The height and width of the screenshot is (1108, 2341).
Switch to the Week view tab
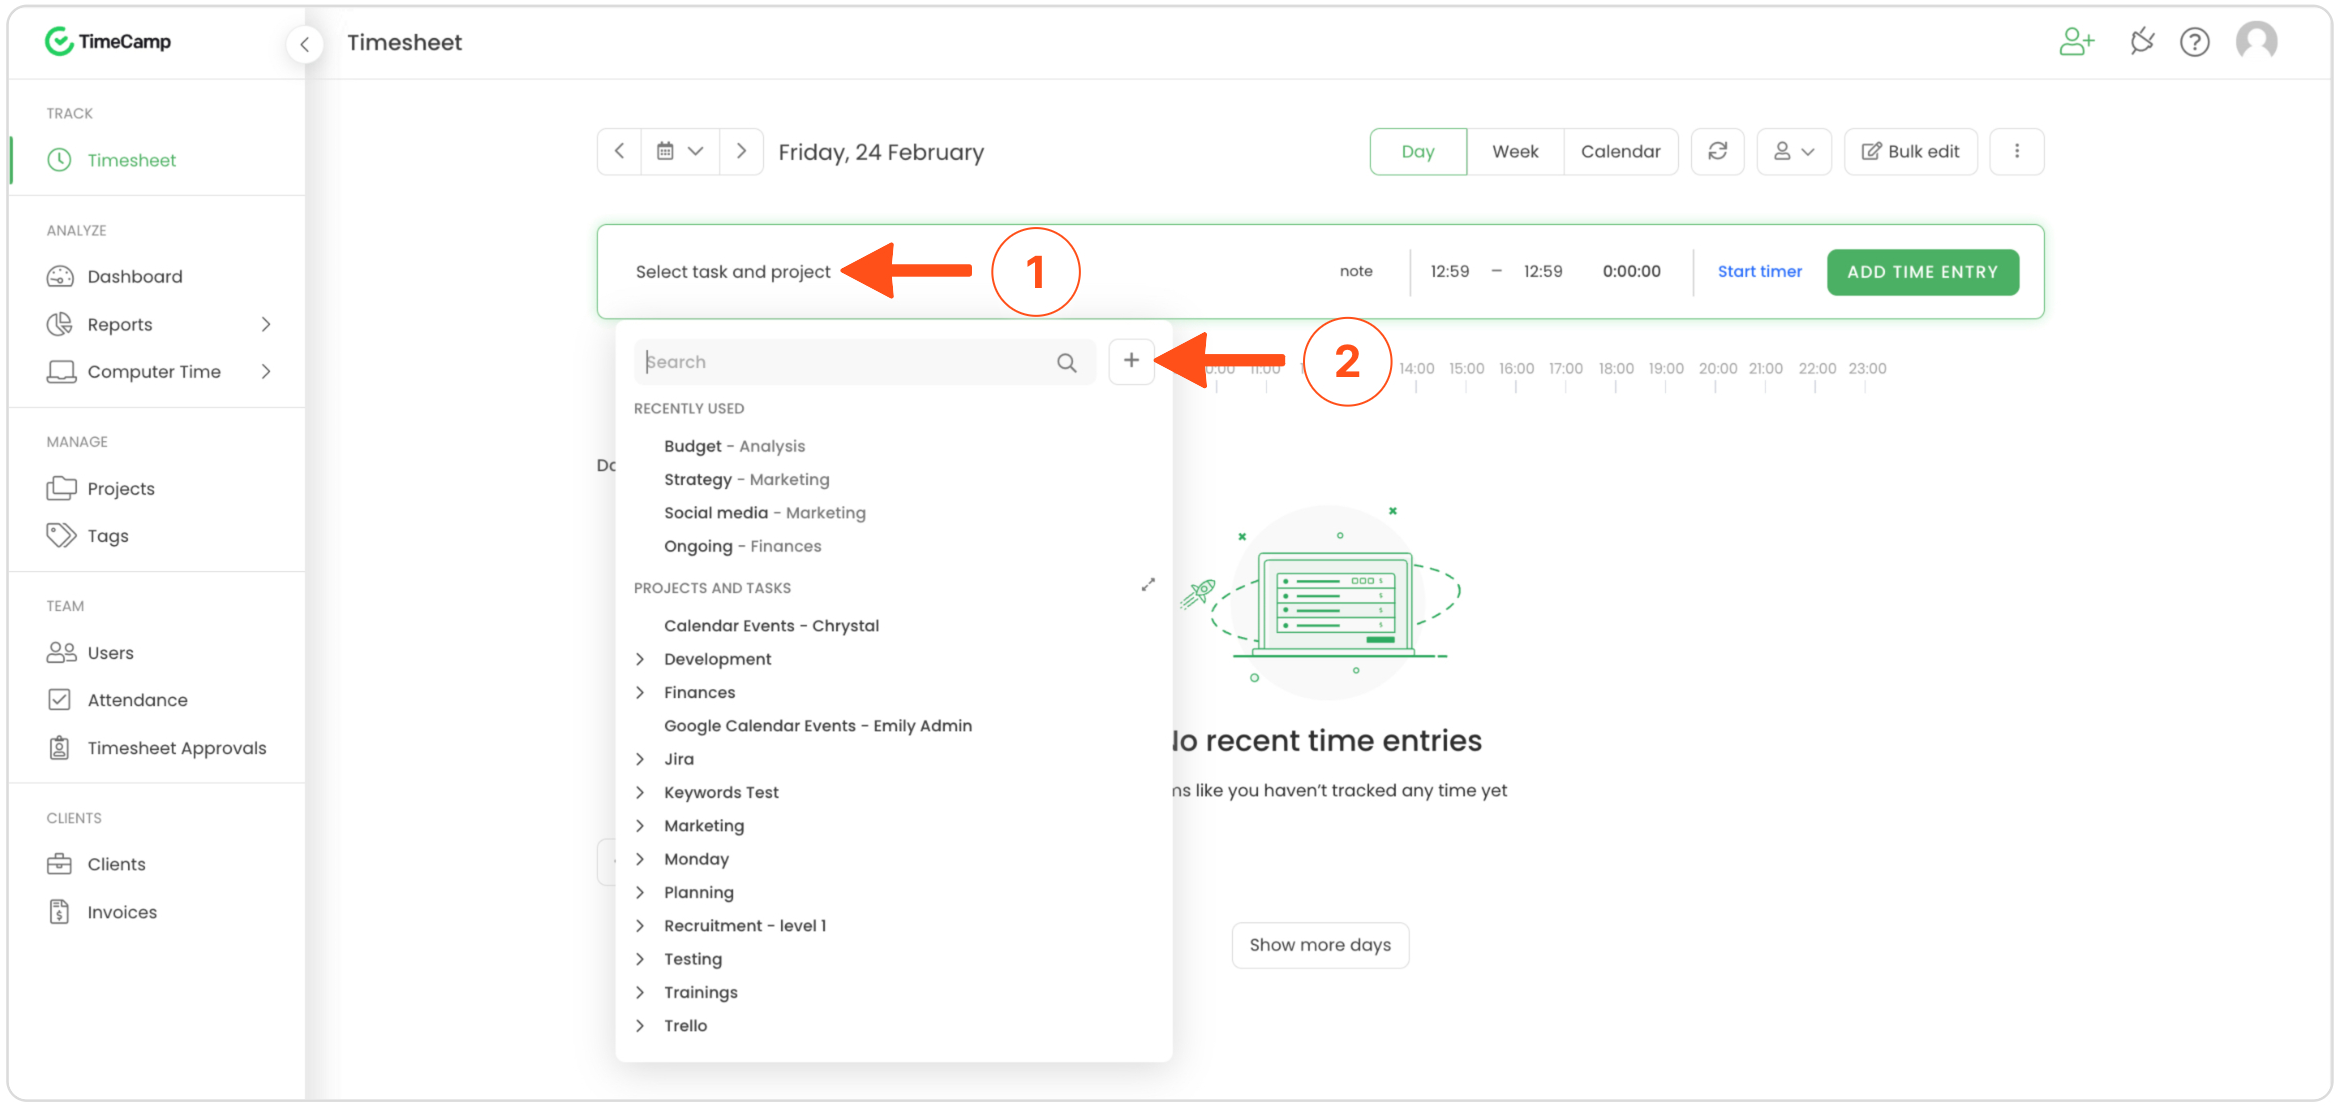coord(1514,151)
